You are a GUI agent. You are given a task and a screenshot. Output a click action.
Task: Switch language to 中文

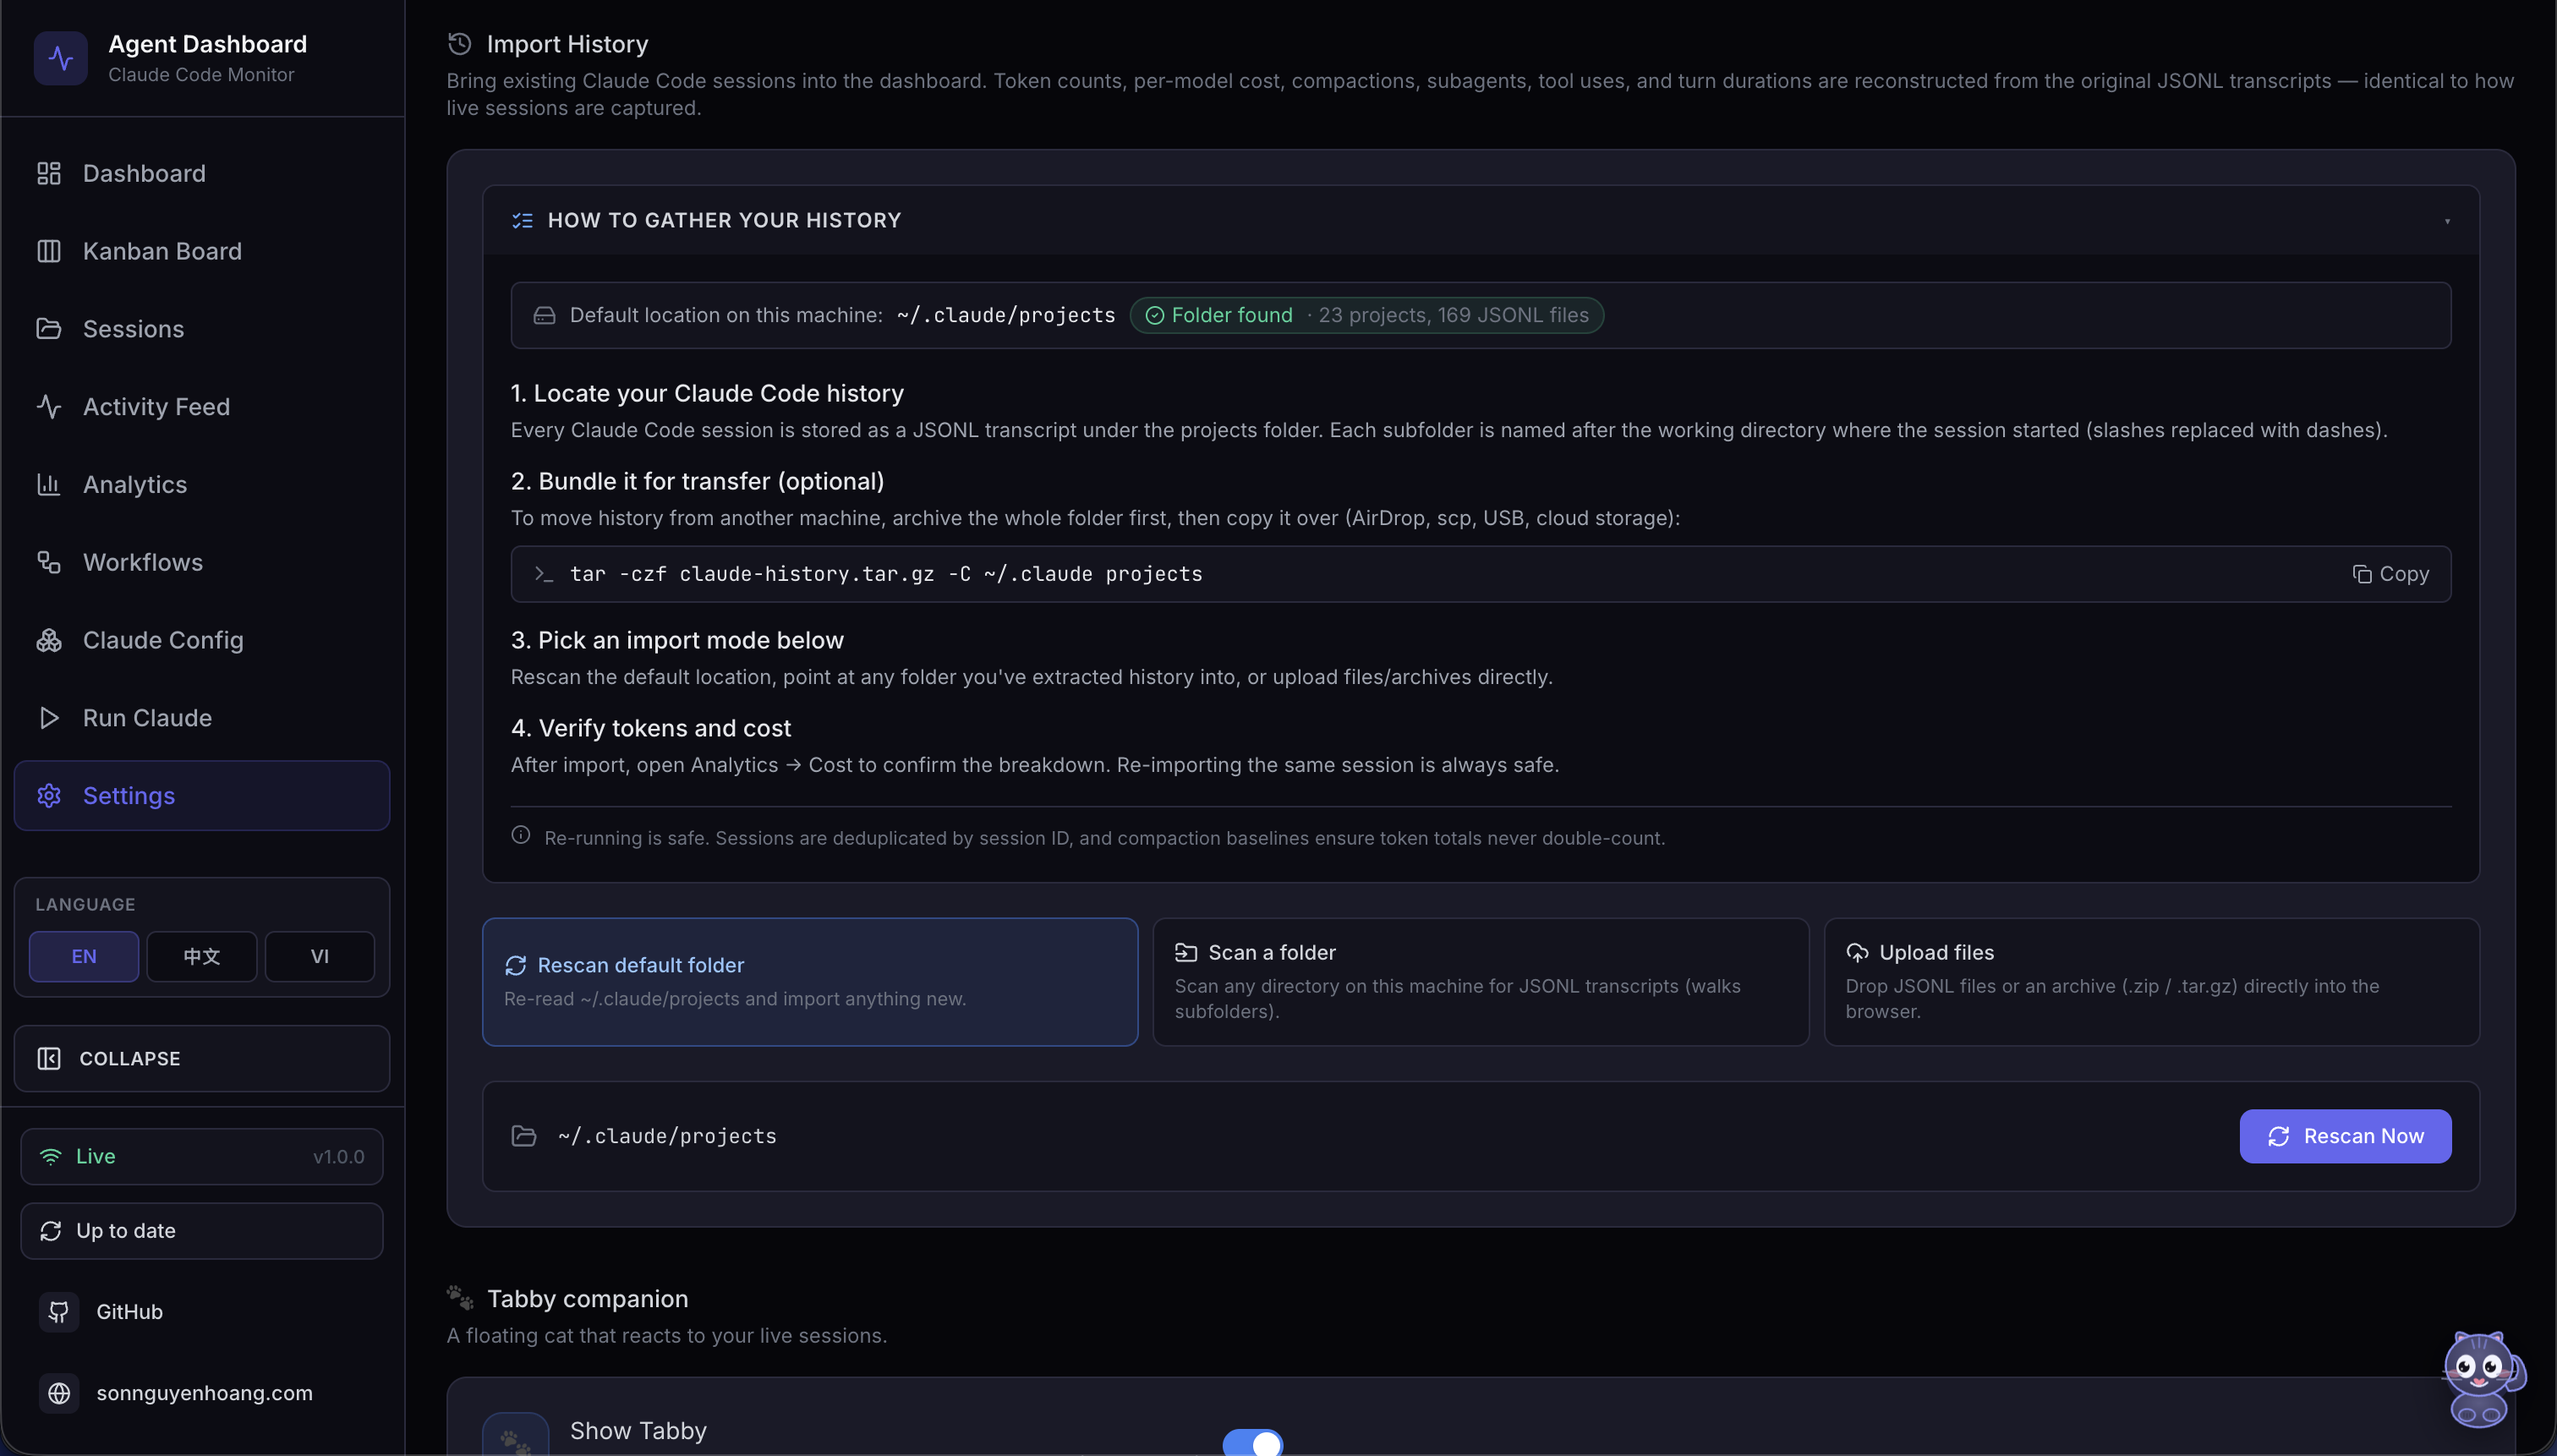coord(202,956)
